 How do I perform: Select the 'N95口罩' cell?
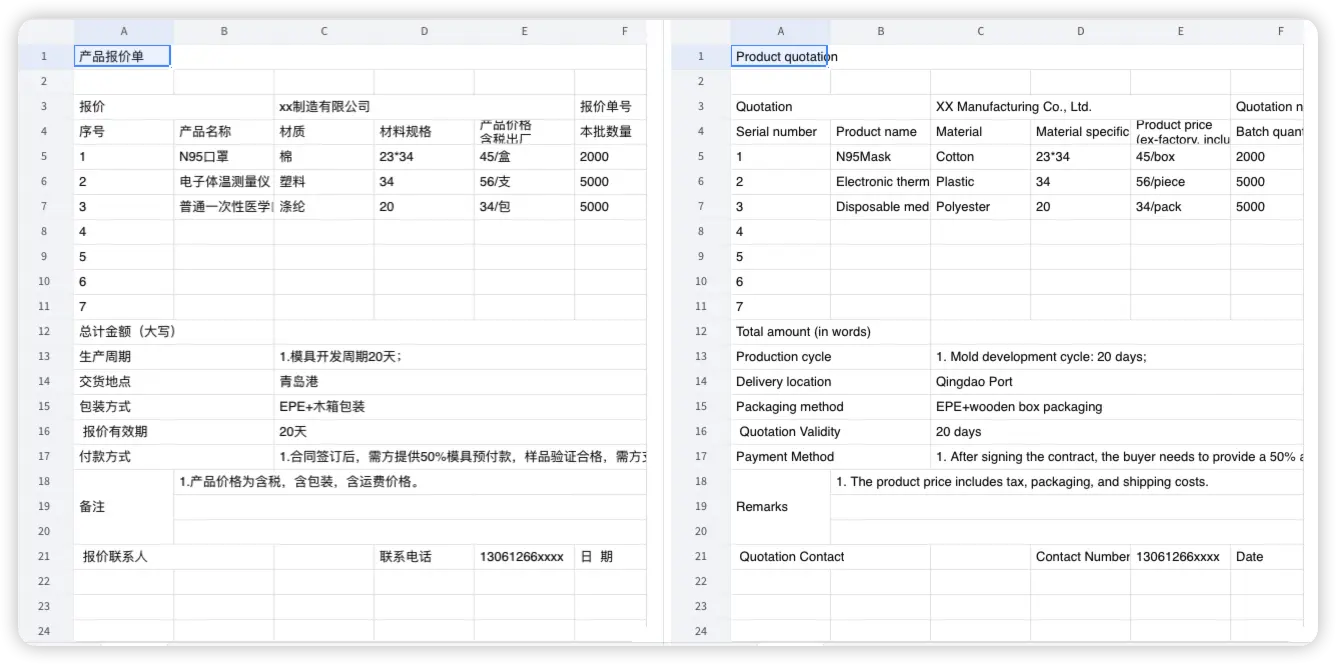[x=224, y=156]
